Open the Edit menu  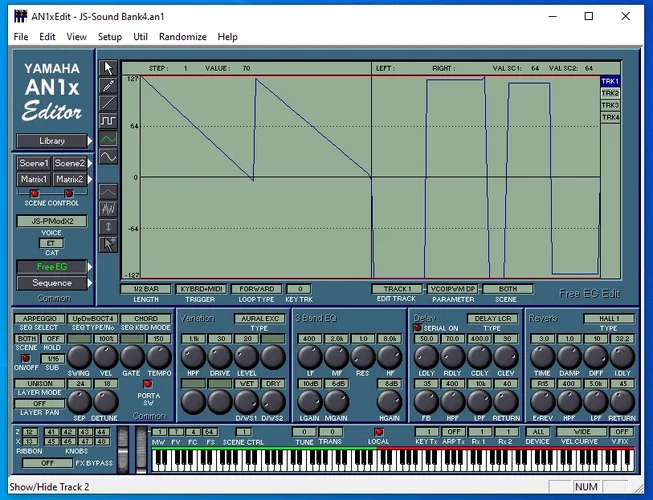coord(47,37)
